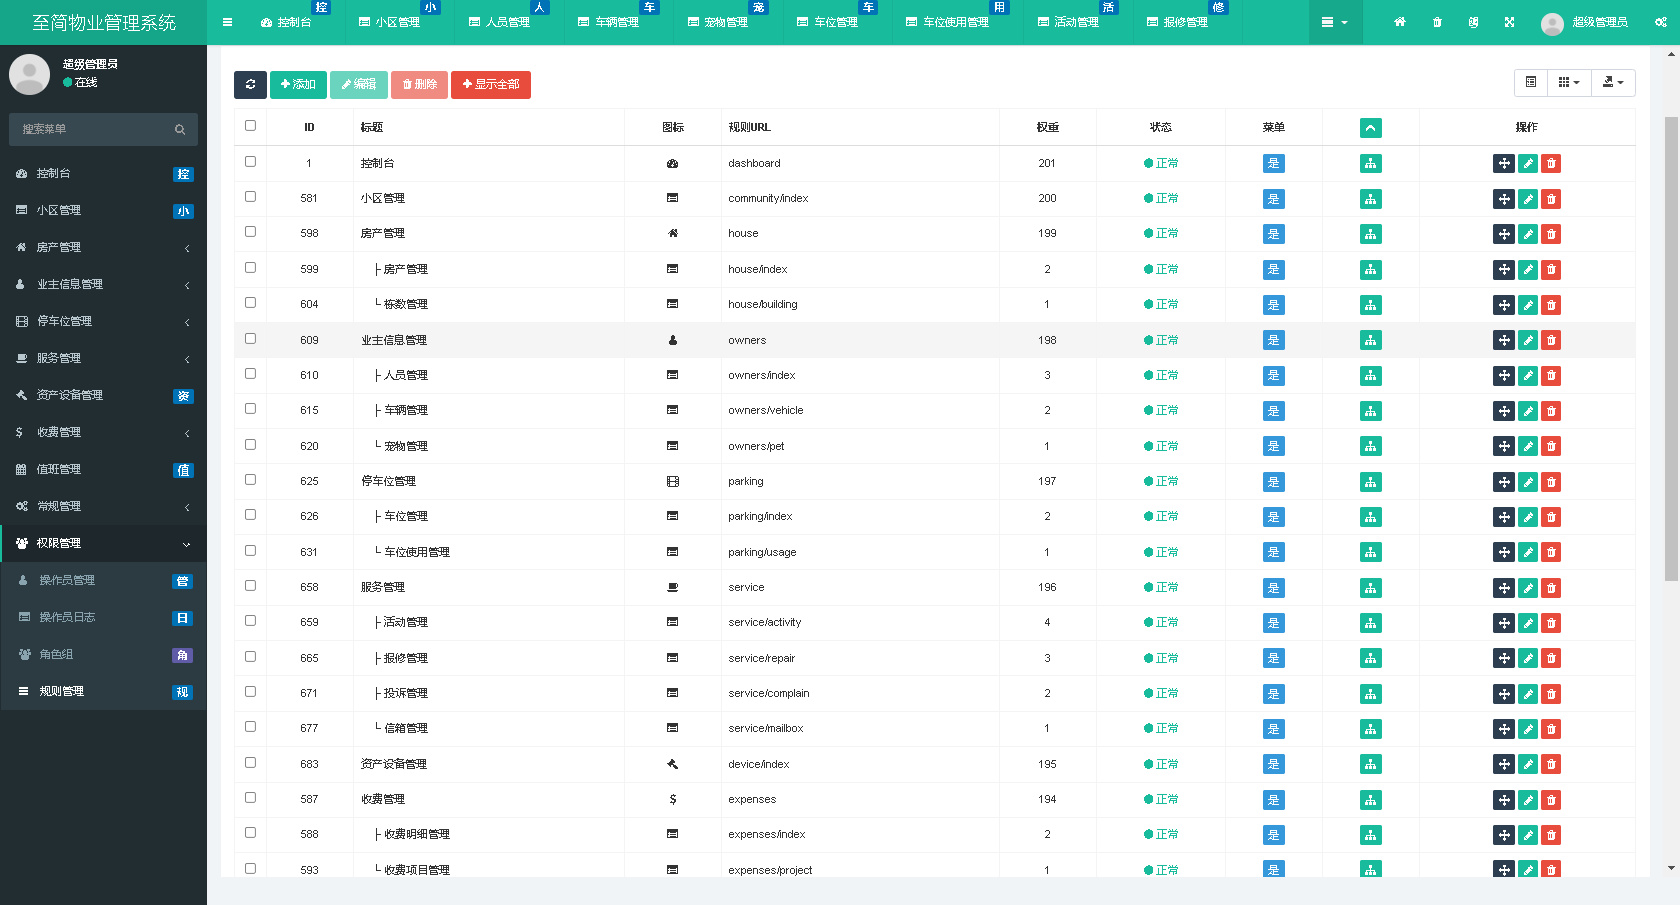Image resolution: width=1680 pixels, height=905 pixels.
Task: Click the fullscreen icon in top bar
Action: click(1509, 22)
